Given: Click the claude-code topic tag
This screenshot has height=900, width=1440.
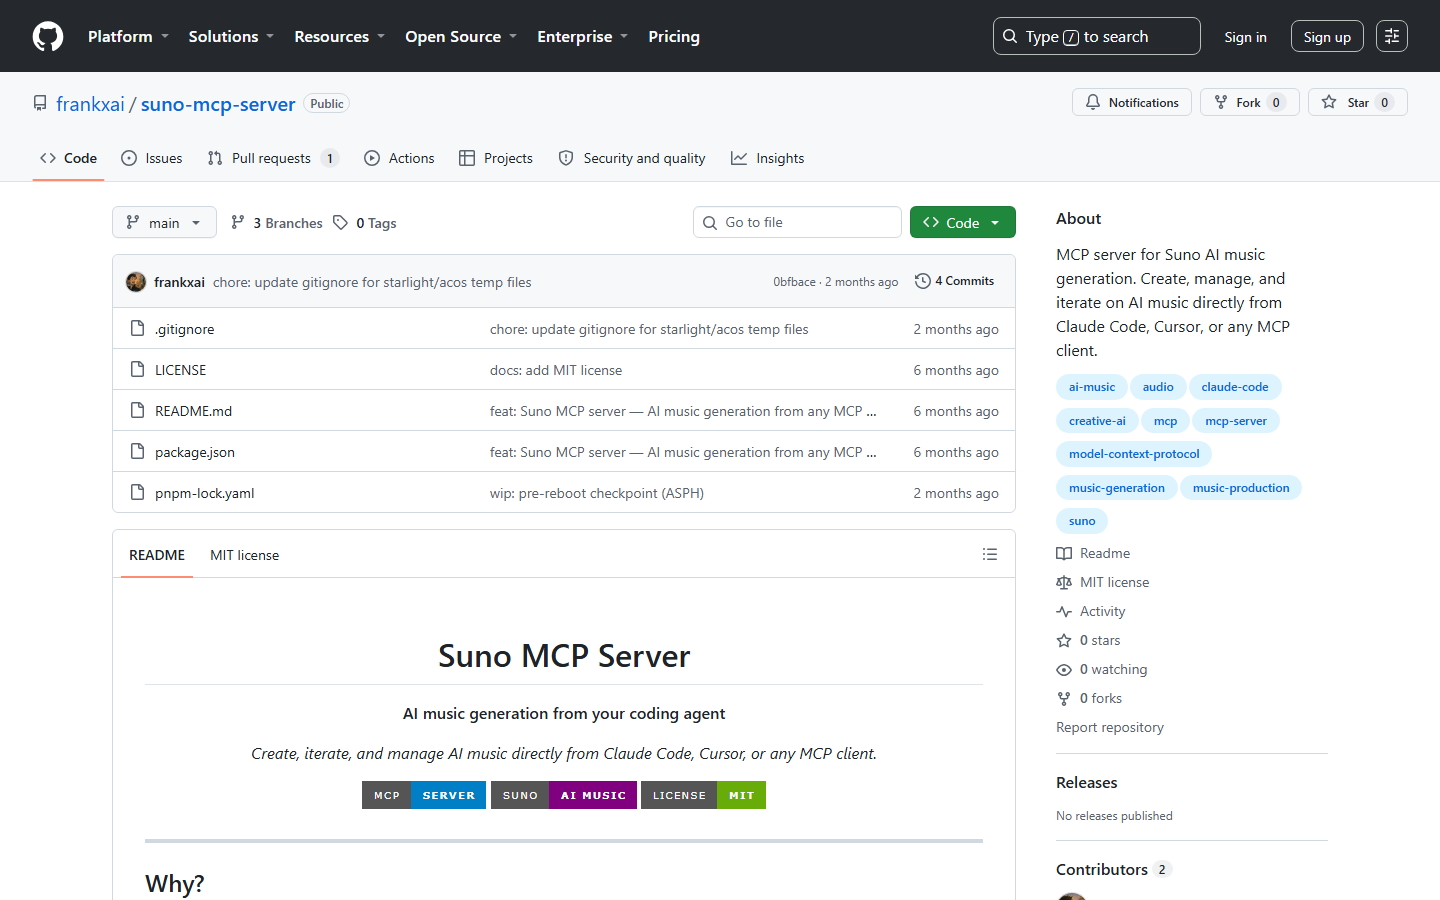Looking at the screenshot, I should (1235, 387).
